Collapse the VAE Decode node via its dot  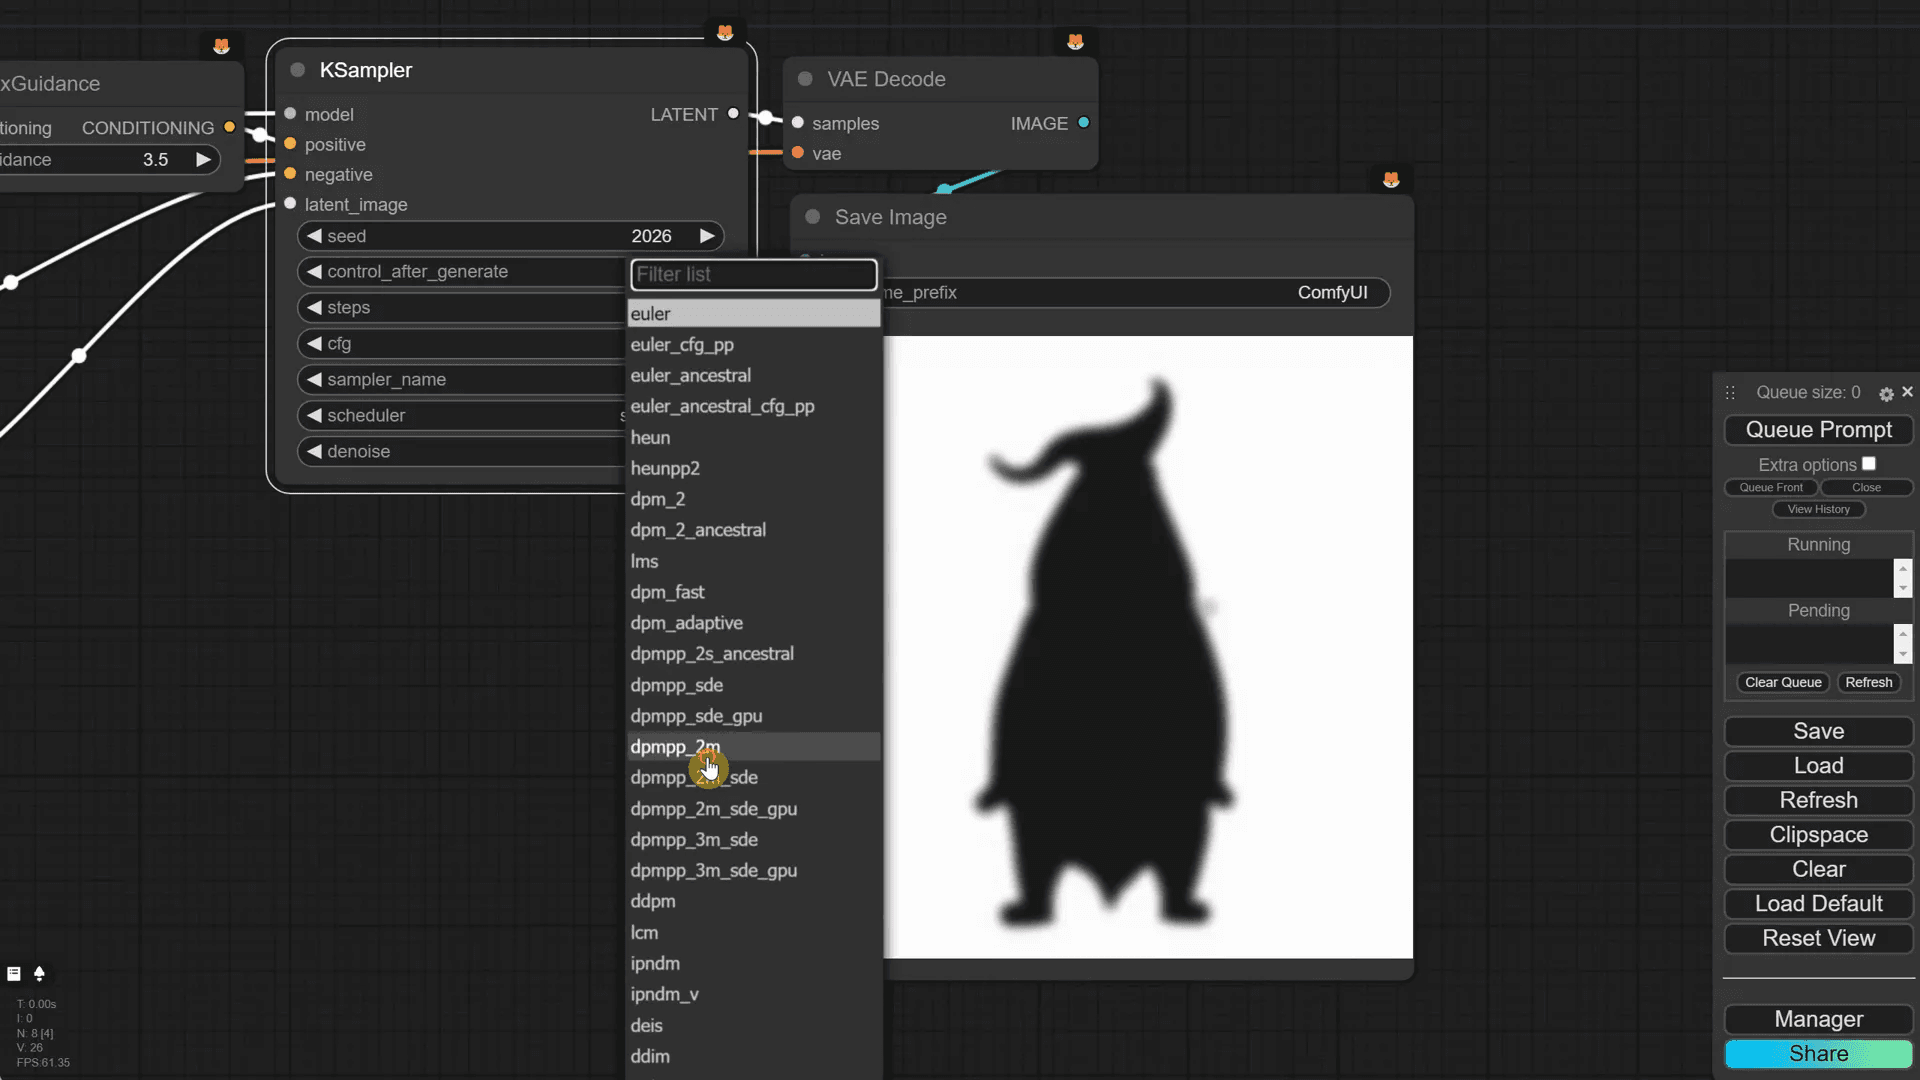[805, 79]
